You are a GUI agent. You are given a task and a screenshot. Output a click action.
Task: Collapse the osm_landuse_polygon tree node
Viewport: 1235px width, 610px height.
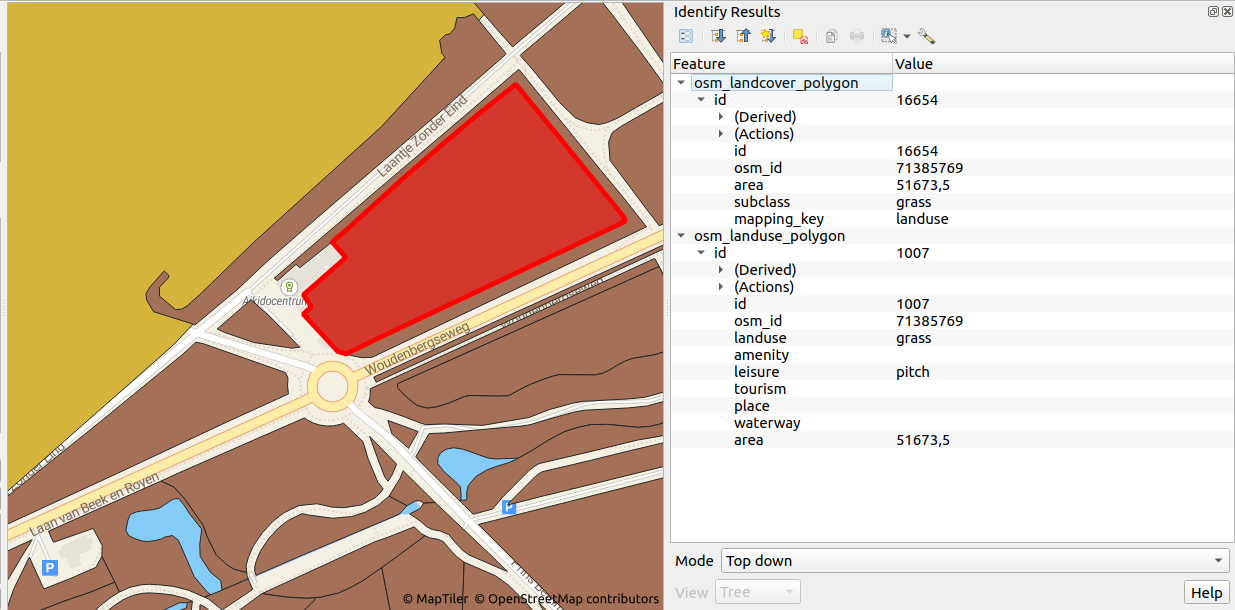[681, 235]
